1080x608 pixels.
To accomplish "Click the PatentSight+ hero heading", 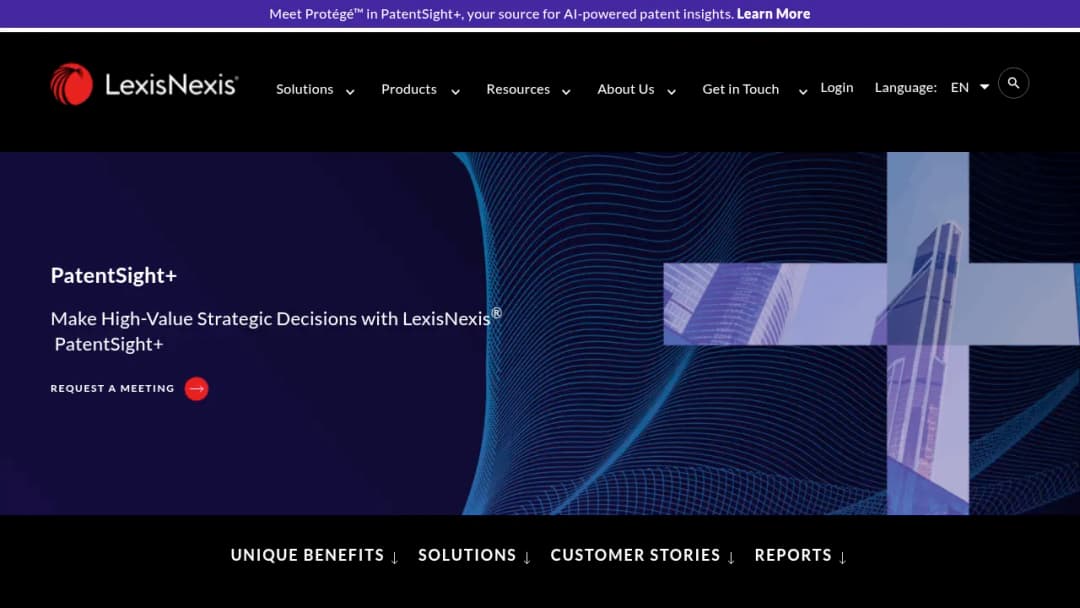I will tap(114, 275).
